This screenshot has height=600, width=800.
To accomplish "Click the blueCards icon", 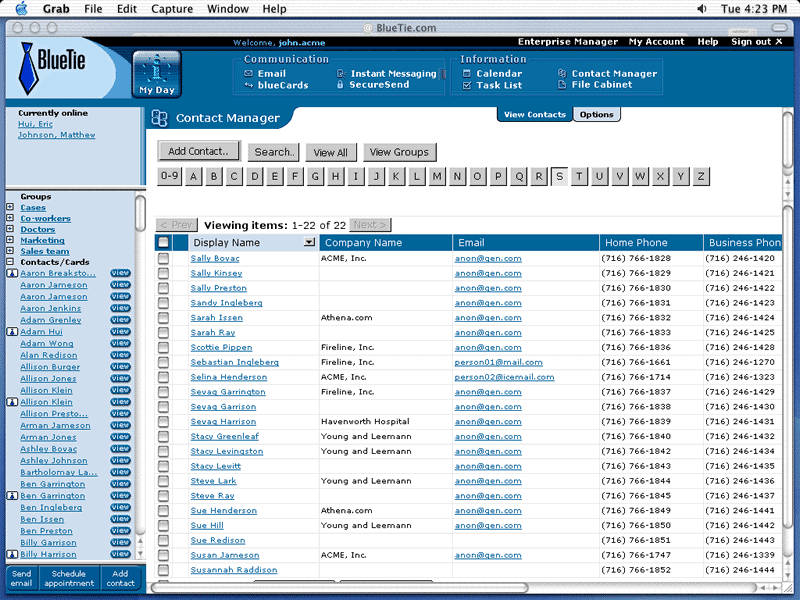I will (248, 85).
